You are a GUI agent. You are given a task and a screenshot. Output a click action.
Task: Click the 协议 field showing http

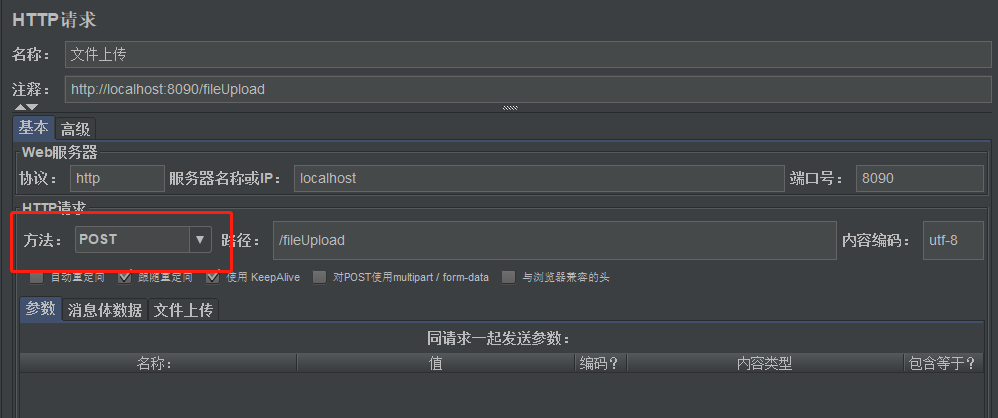[x=117, y=178]
